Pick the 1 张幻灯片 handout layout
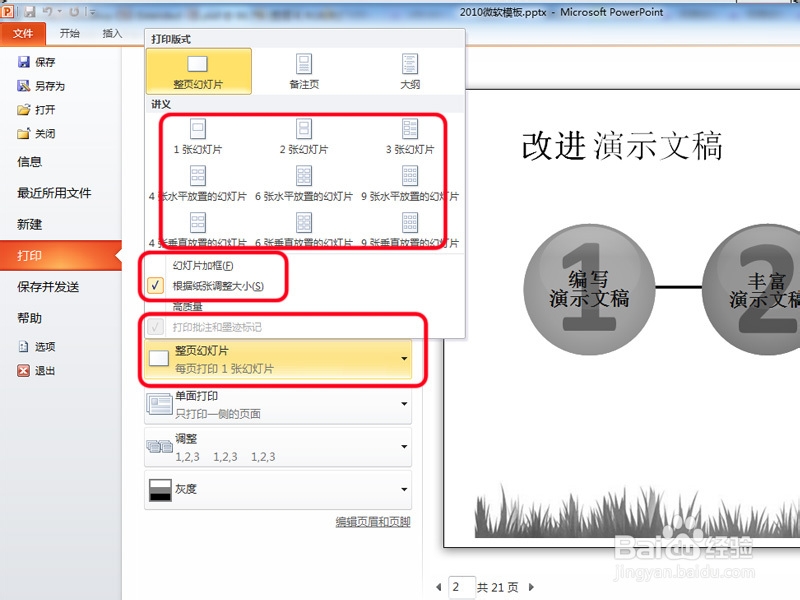This screenshot has width=800, height=600. click(197, 129)
